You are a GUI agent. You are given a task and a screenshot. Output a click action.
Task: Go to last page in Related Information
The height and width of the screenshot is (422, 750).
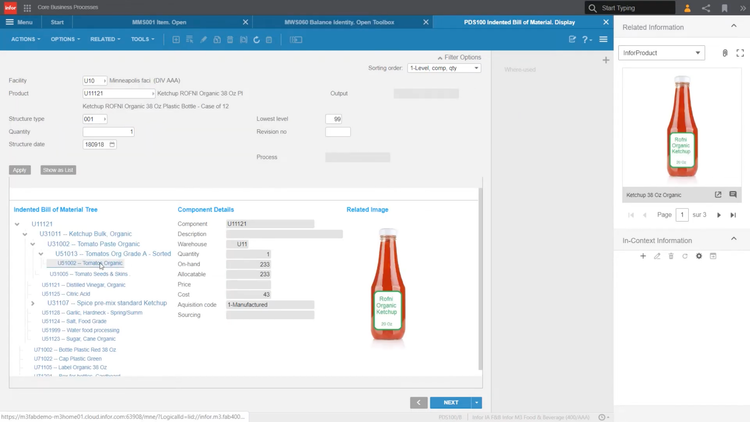click(733, 215)
